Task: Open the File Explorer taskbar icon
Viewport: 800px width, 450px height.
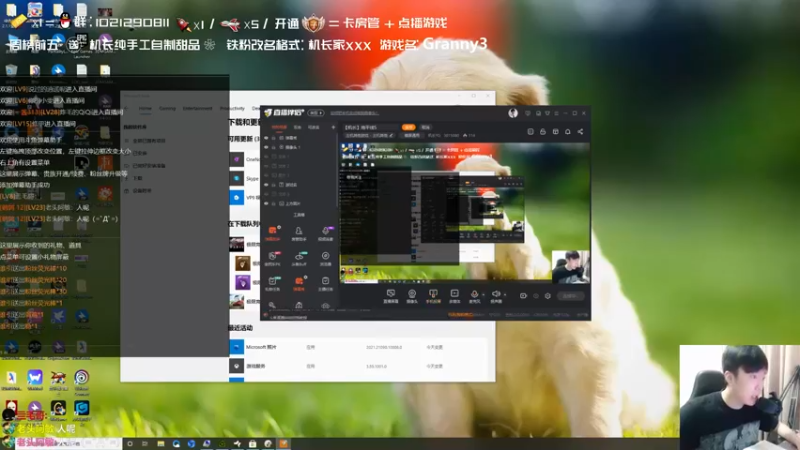Action: pos(161,444)
